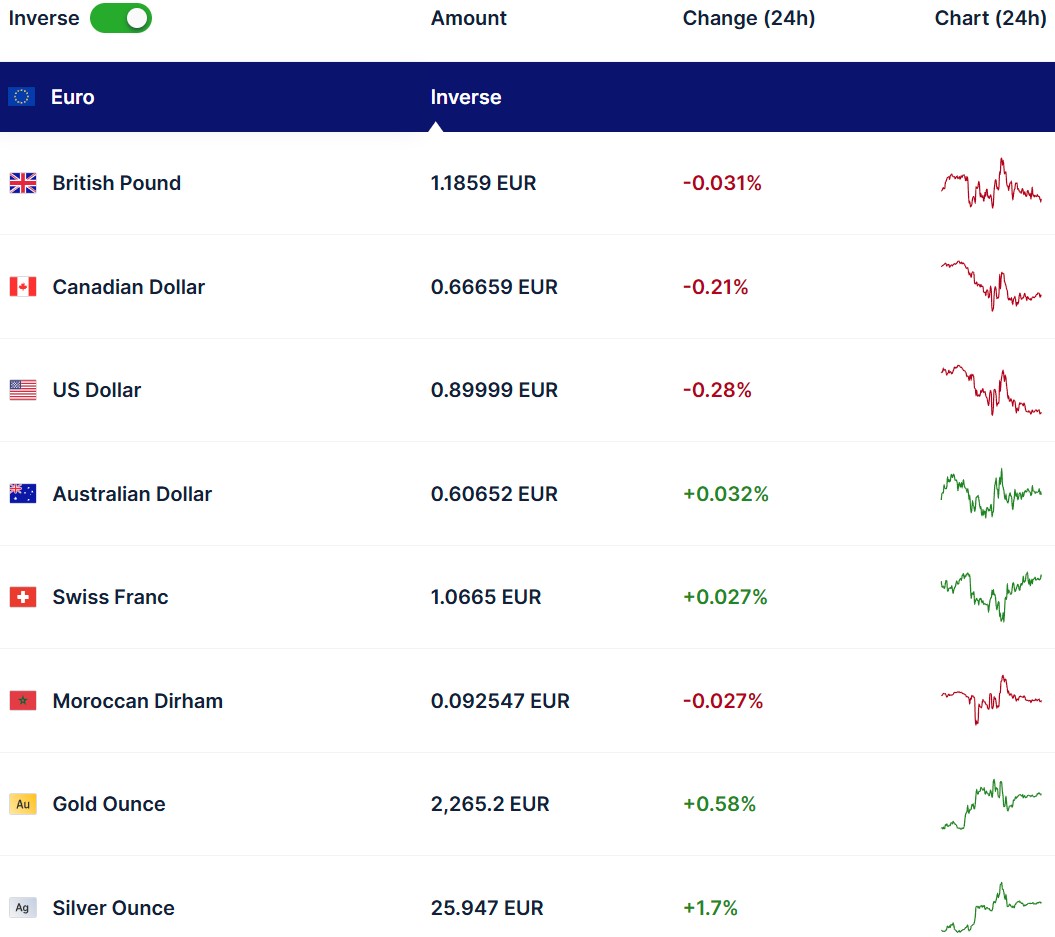
Task: Click the Swiss Franc 24h chart
Action: pyautogui.click(x=991, y=597)
